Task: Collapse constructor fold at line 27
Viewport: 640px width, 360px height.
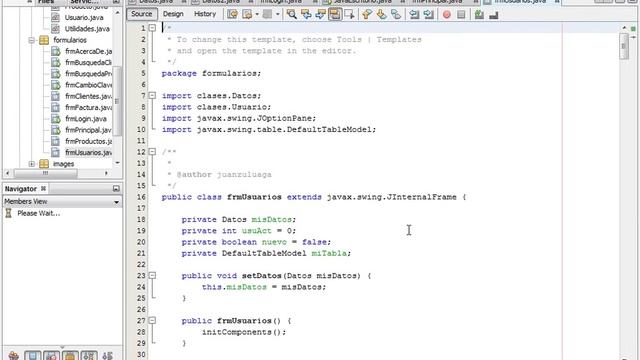Action: 152,320
